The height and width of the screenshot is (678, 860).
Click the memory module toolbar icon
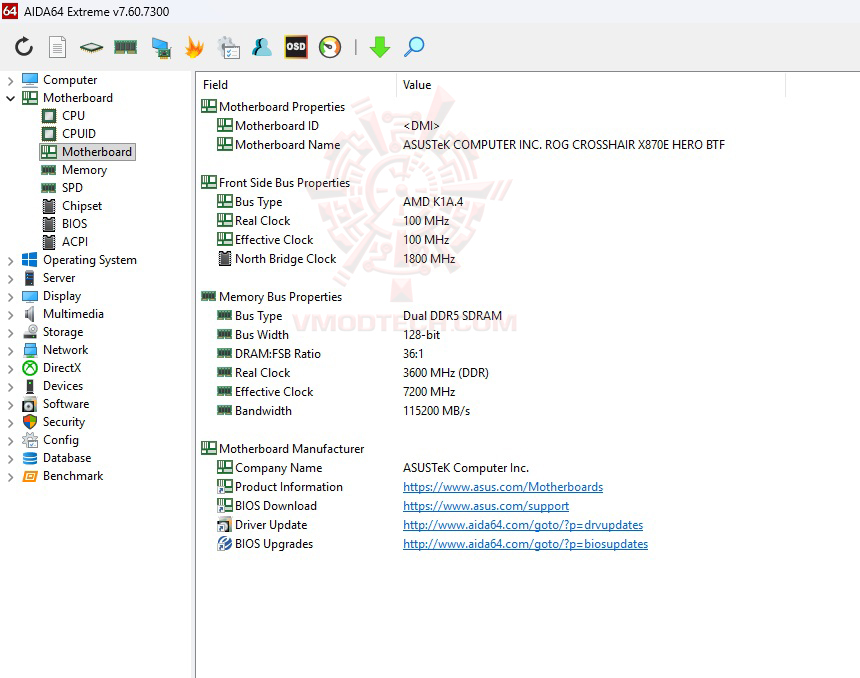125,47
